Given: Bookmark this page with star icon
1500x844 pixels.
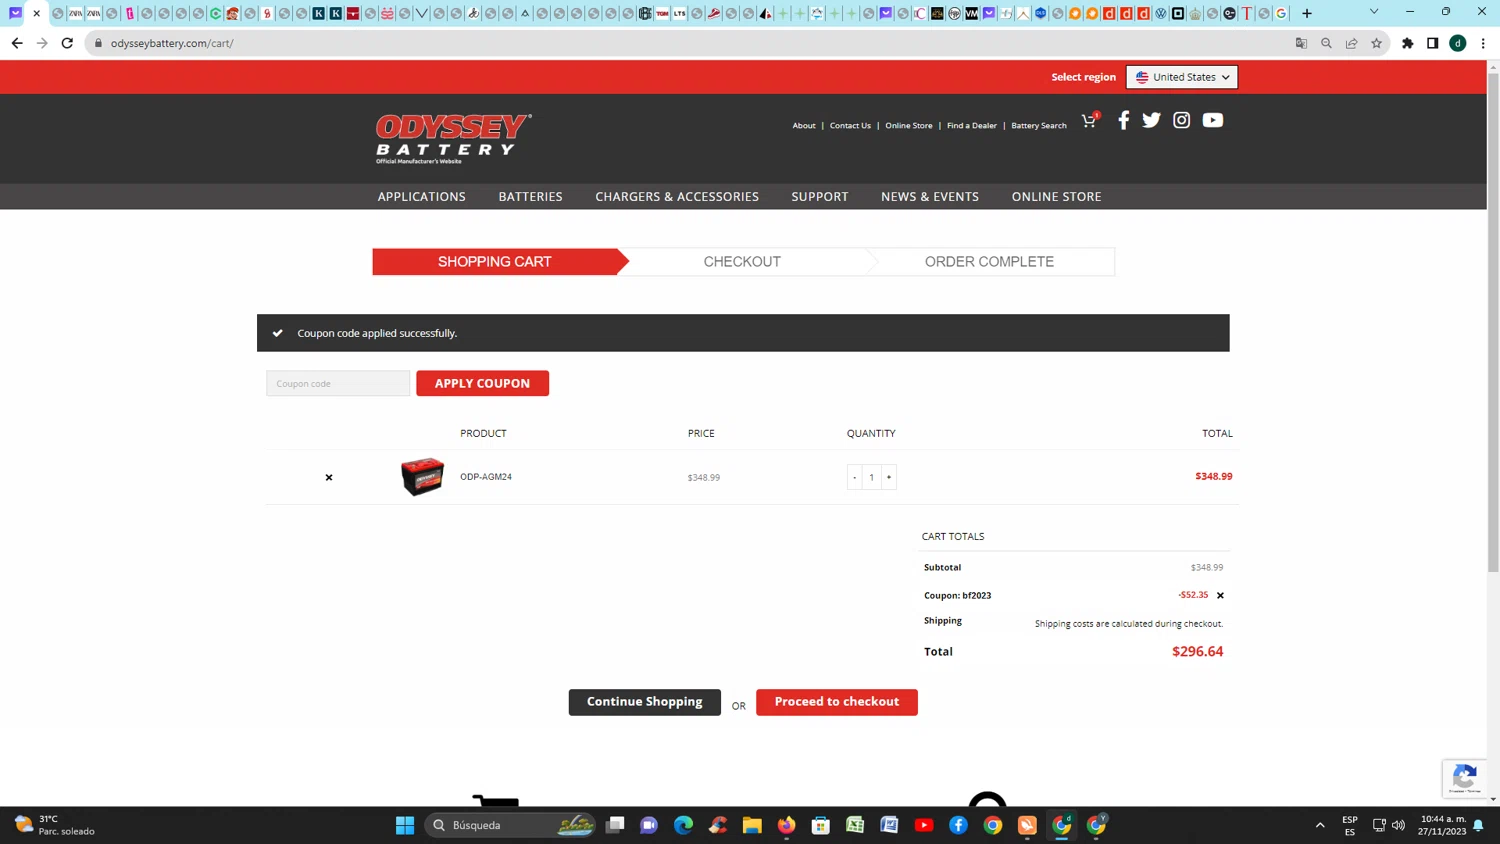Looking at the screenshot, I should tap(1376, 43).
